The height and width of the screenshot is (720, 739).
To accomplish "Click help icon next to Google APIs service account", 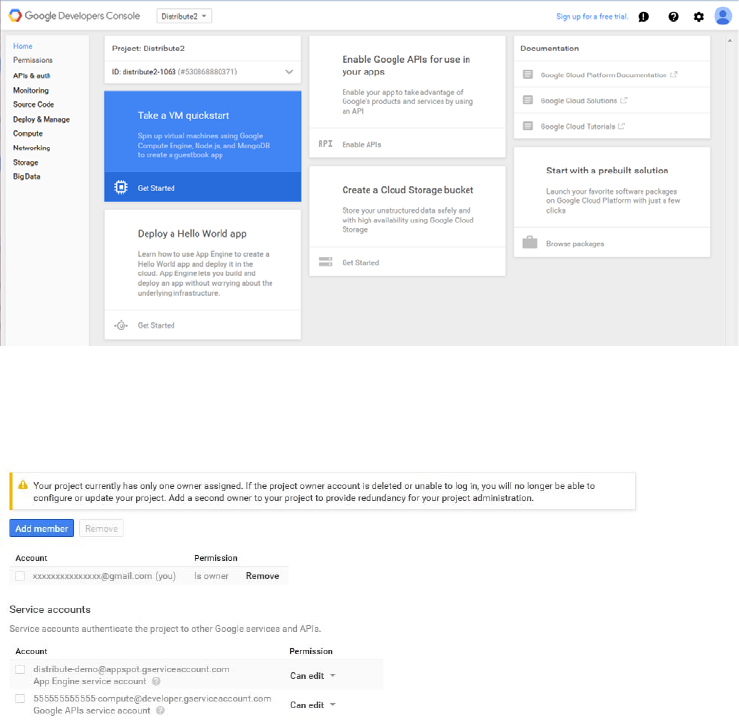I will pyautogui.click(x=160, y=711).
